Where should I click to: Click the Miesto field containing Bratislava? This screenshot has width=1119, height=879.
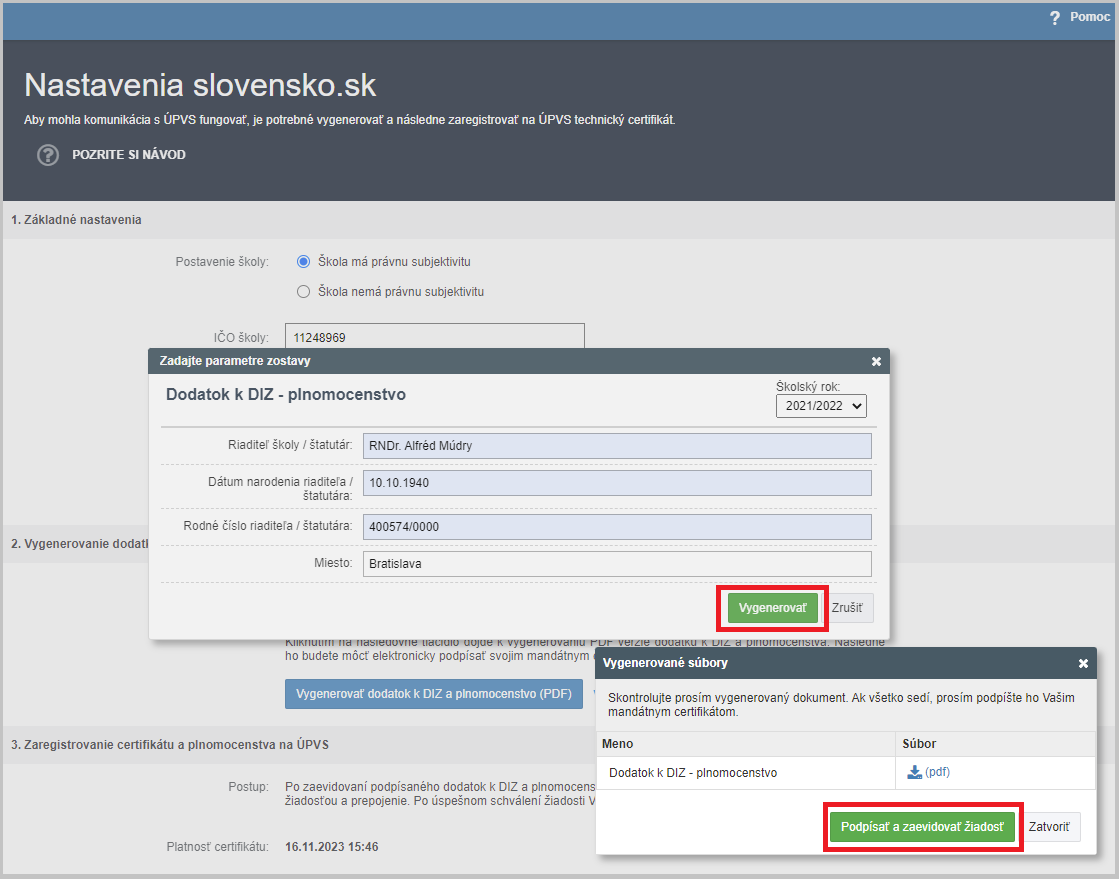pyautogui.click(x=616, y=563)
